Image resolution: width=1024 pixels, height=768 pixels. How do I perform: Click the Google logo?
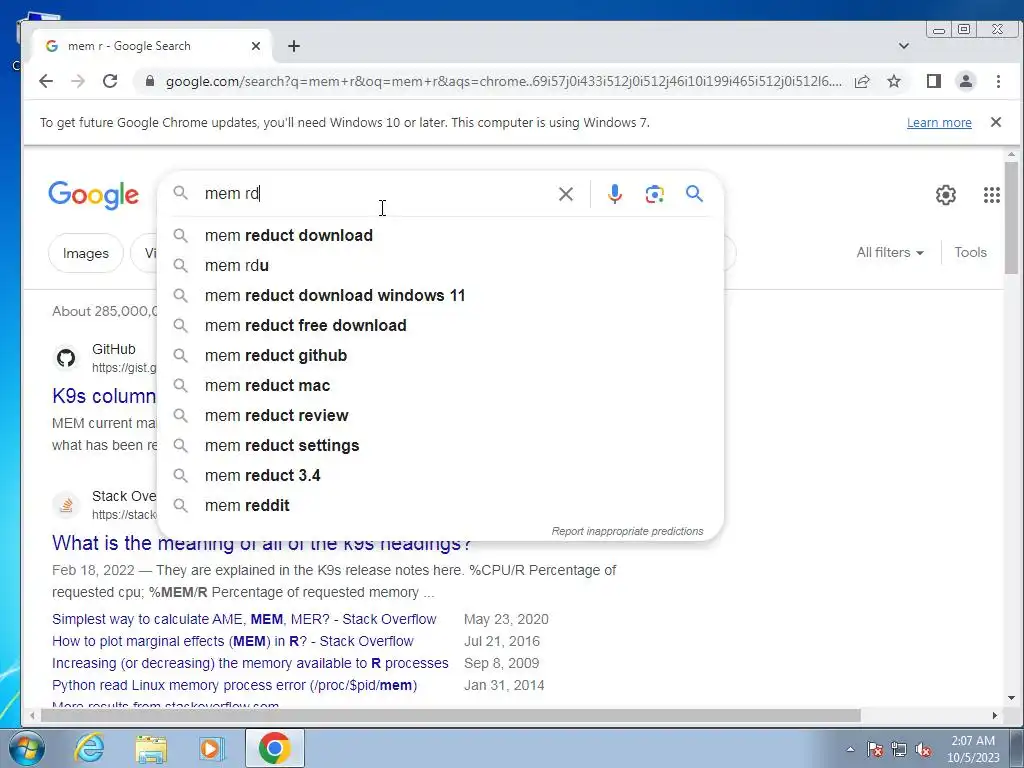(93, 195)
